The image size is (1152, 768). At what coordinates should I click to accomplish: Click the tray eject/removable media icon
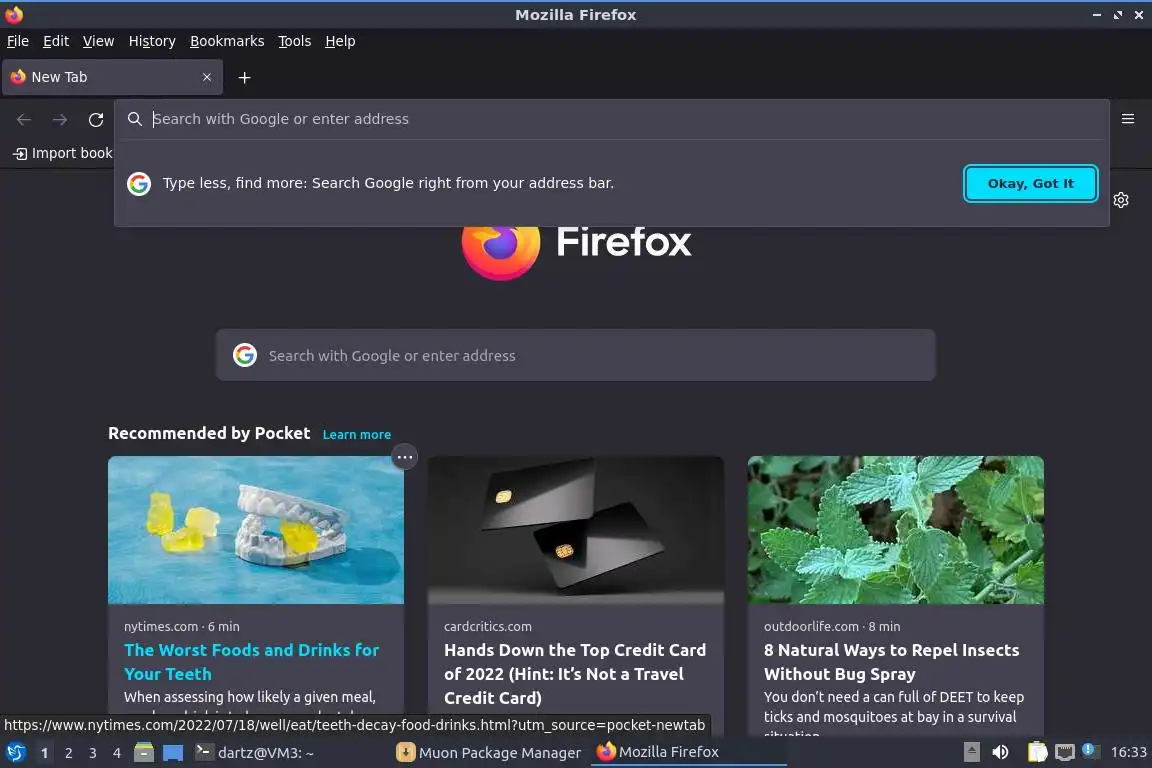click(971, 752)
